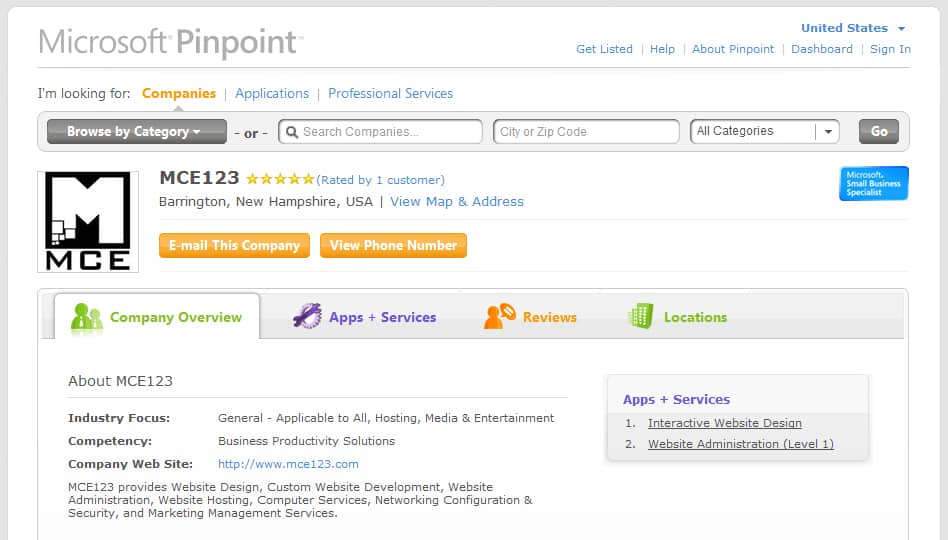Open the MCE company logo image
This screenshot has width=948, height=540.
[88, 221]
